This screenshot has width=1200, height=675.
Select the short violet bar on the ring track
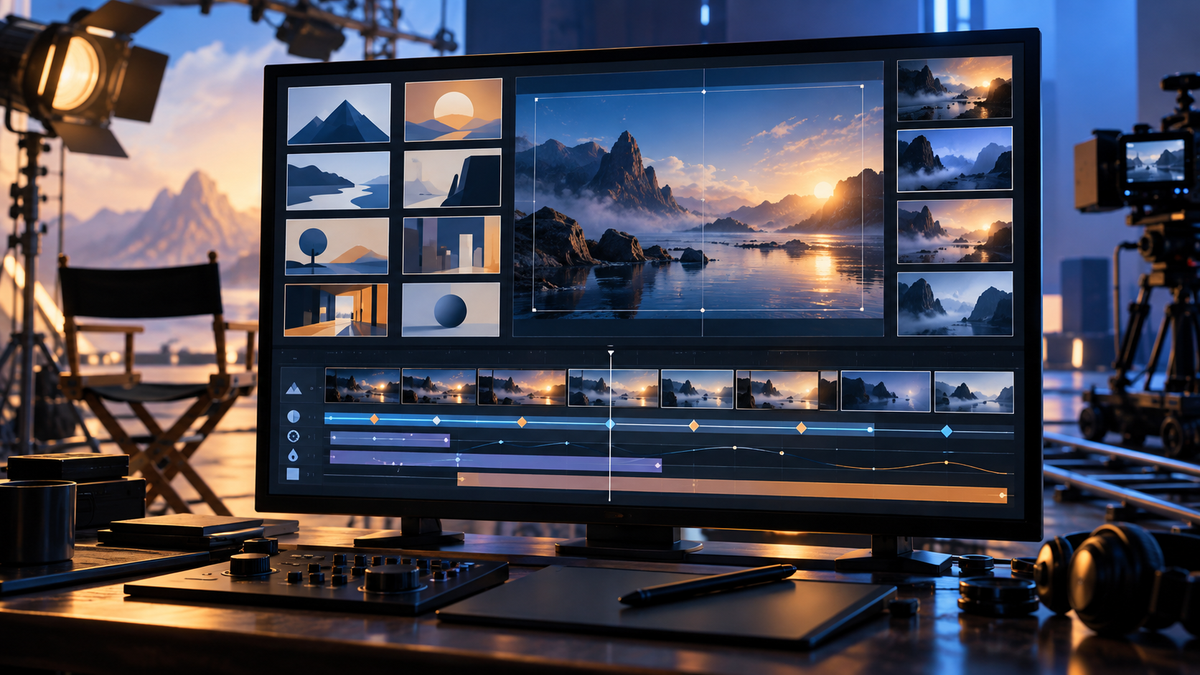(x=390, y=439)
